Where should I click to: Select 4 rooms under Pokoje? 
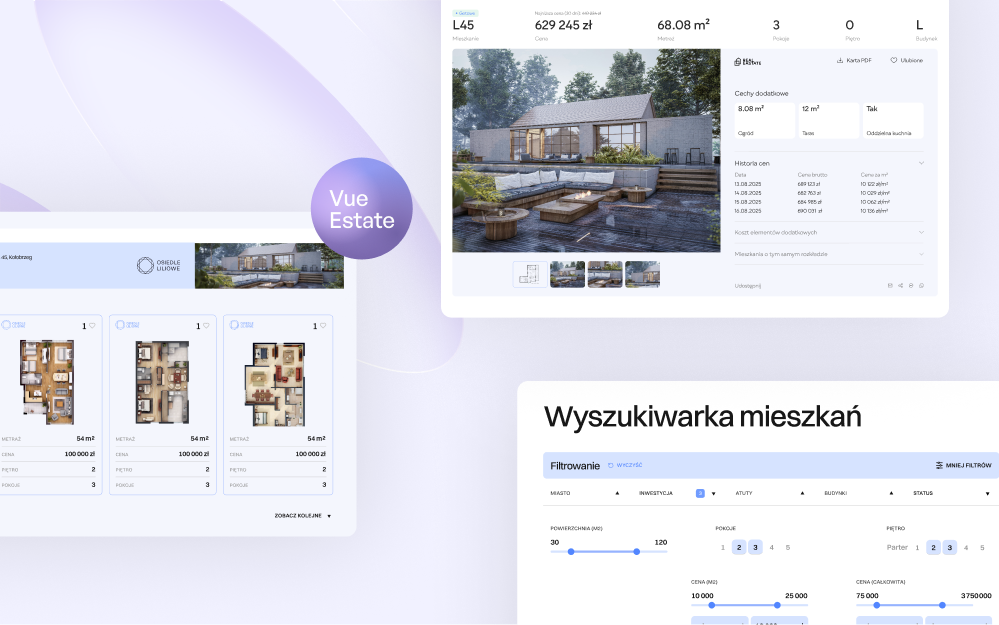pyautogui.click(x=772, y=547)
